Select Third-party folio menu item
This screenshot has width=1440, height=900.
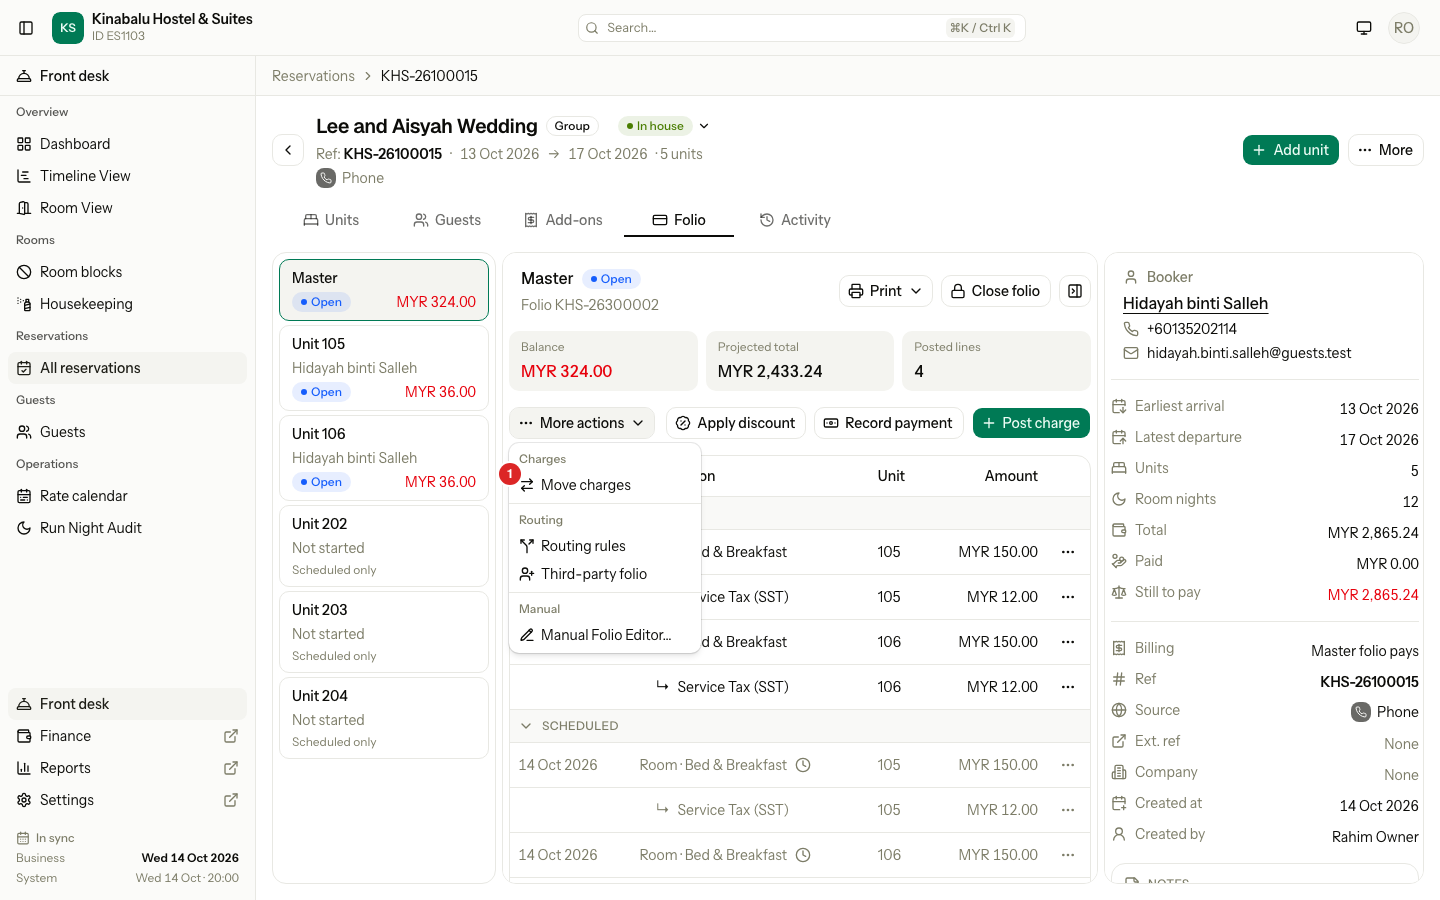pos(604,574)
